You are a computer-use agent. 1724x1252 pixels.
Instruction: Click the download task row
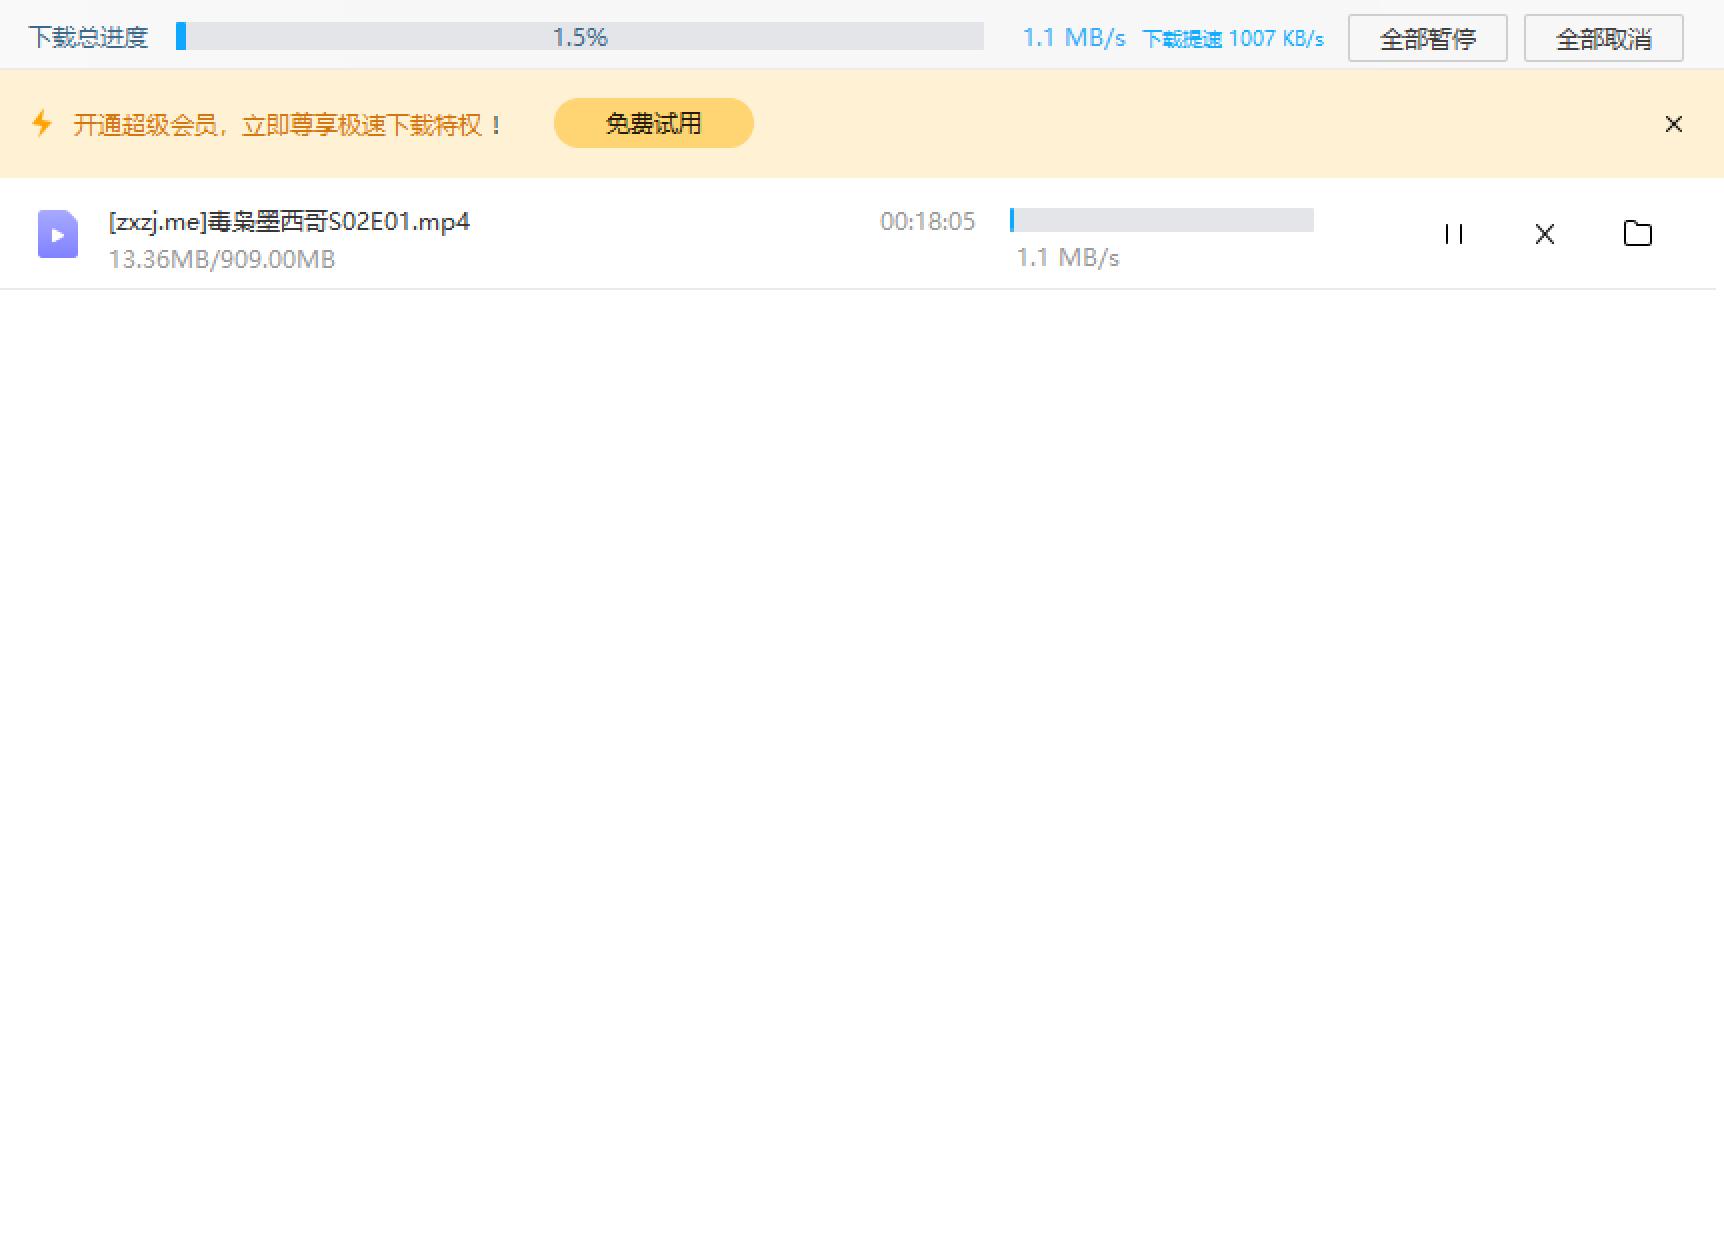point(700,233)
